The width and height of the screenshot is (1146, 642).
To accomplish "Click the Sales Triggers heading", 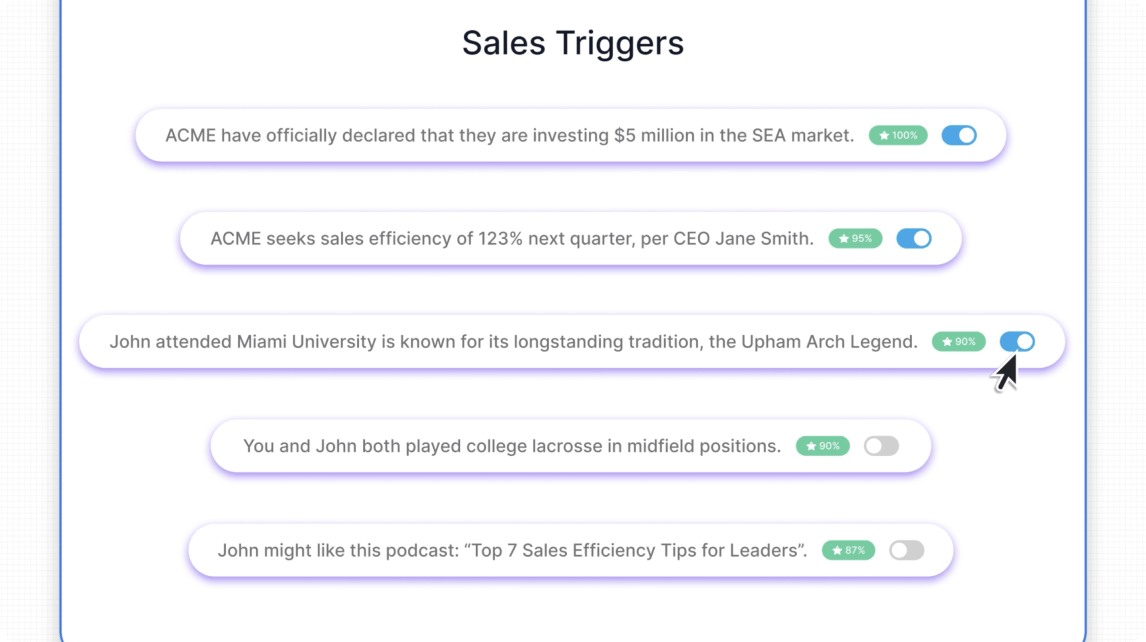I will tap(573, 43).
